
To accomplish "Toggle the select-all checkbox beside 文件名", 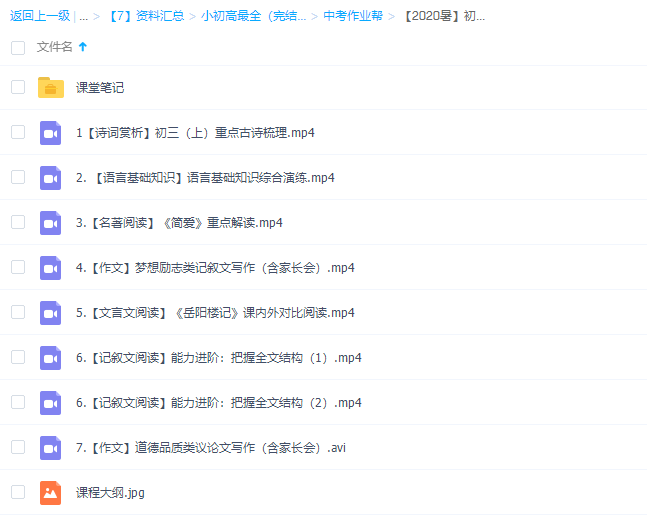I will pos(18,47).
